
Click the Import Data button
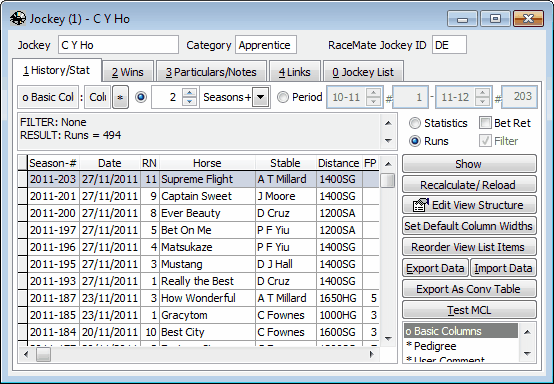click(503, 268)
